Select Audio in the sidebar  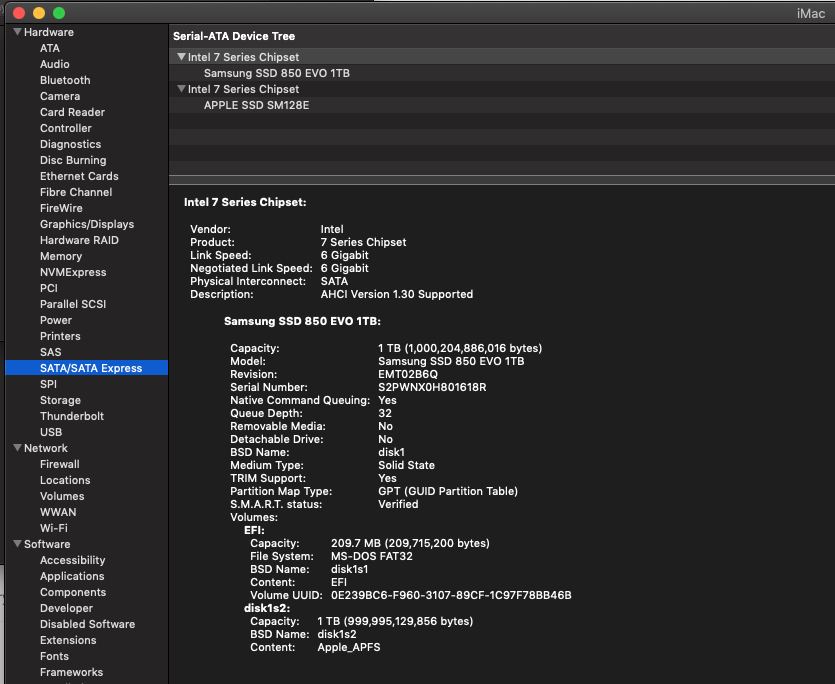(x=54, y=64)
